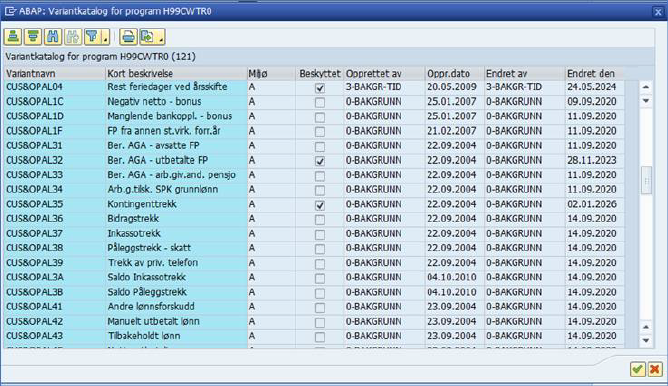Click description 'Ber. AGA - utbetalte FP'

click(158, 160)
